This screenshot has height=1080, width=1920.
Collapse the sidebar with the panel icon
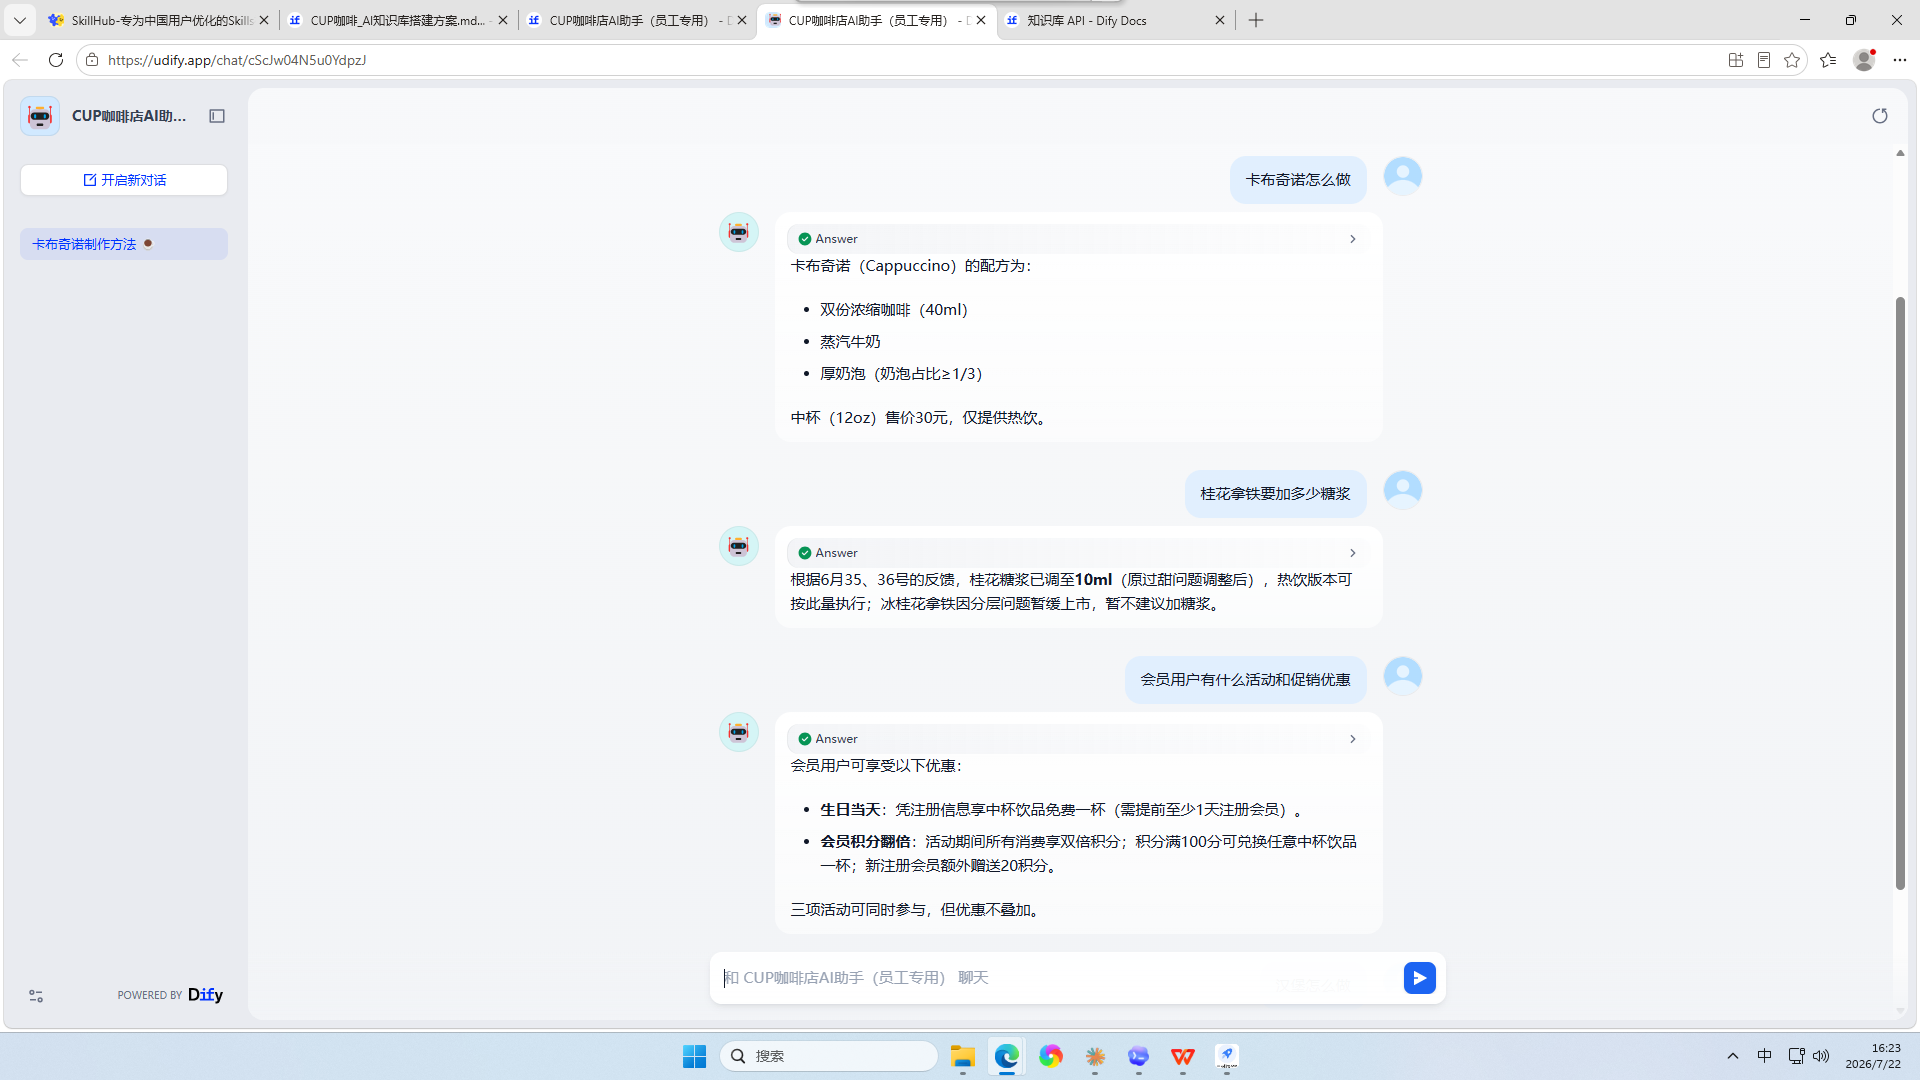(x=217, y=116)
